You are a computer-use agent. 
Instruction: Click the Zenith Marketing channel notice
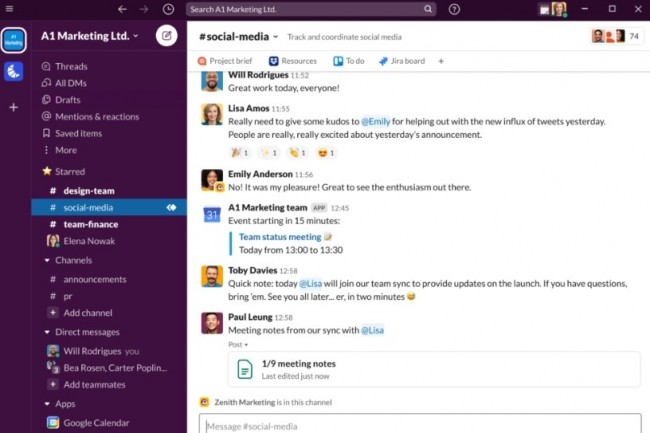pyautogui.click(x=266, y=402)
